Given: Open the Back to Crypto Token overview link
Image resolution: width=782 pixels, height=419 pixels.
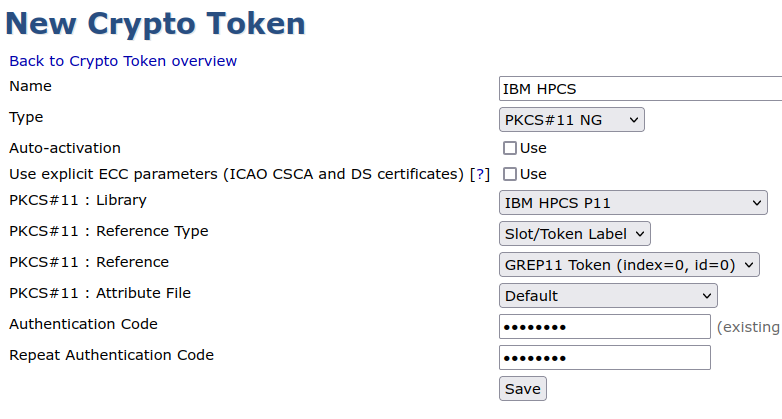Looking at the screenshot, I should point(123,61).
